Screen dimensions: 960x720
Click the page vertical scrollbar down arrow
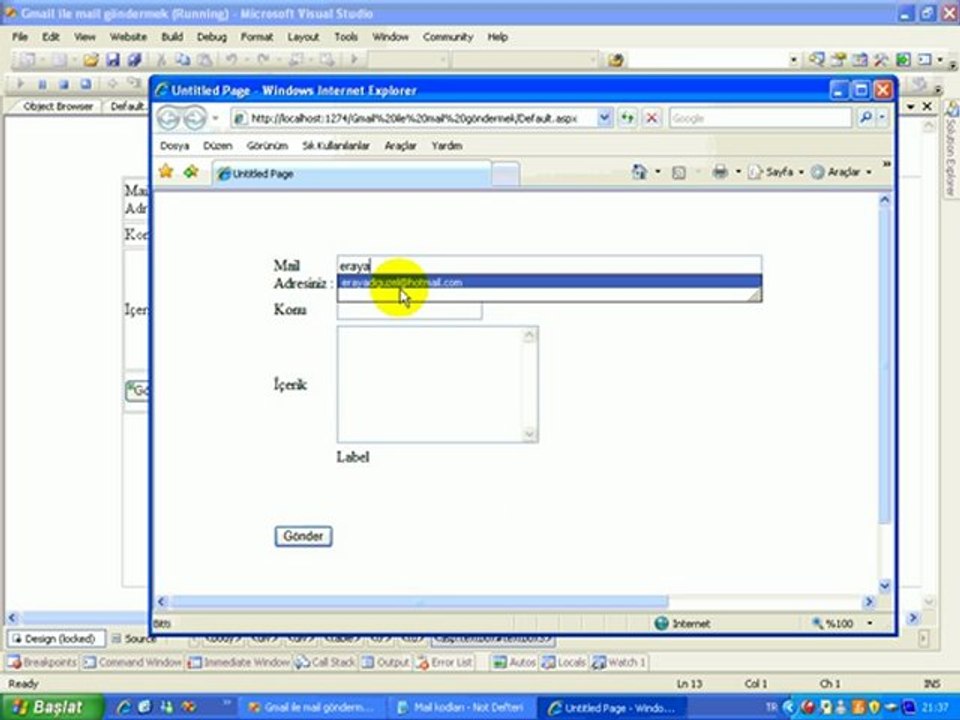tap(885, 585)
